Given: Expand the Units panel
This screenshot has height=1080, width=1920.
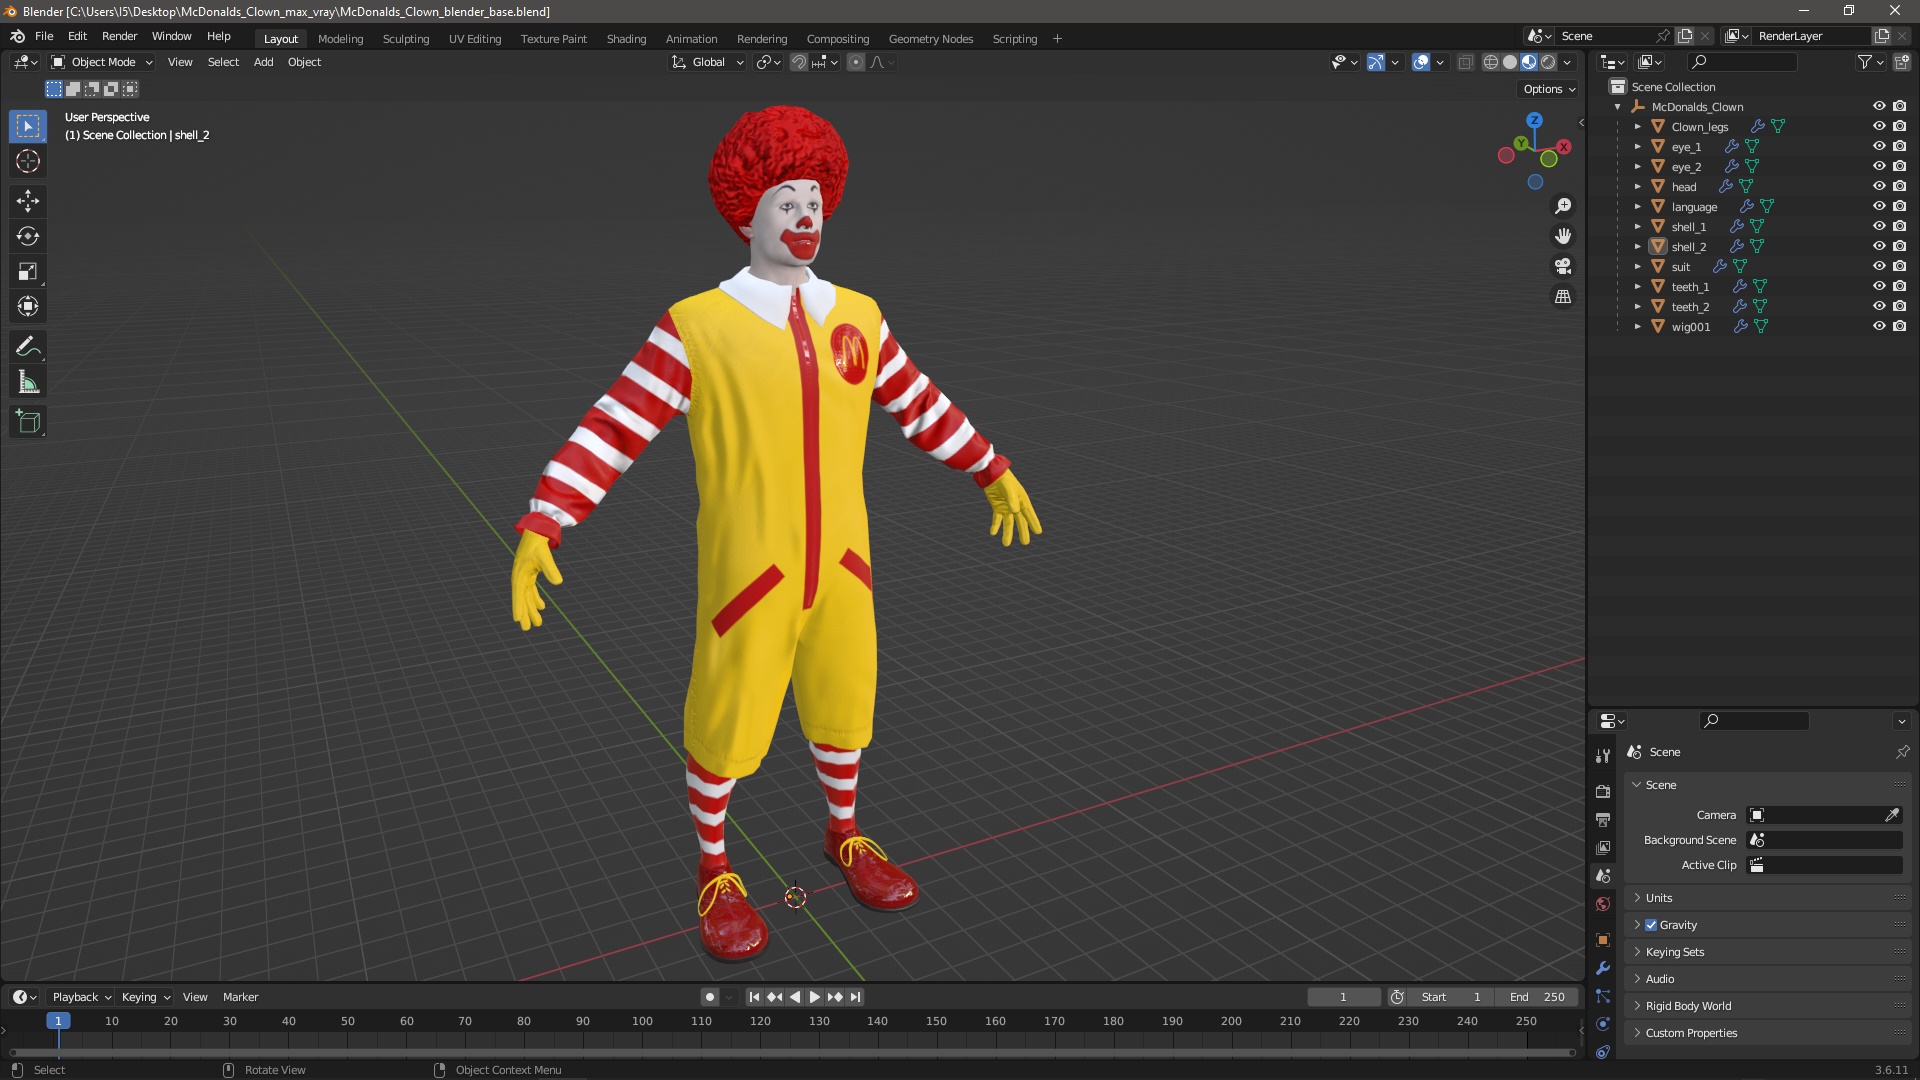Looking at the screenshot, I should coord(1768,898).
